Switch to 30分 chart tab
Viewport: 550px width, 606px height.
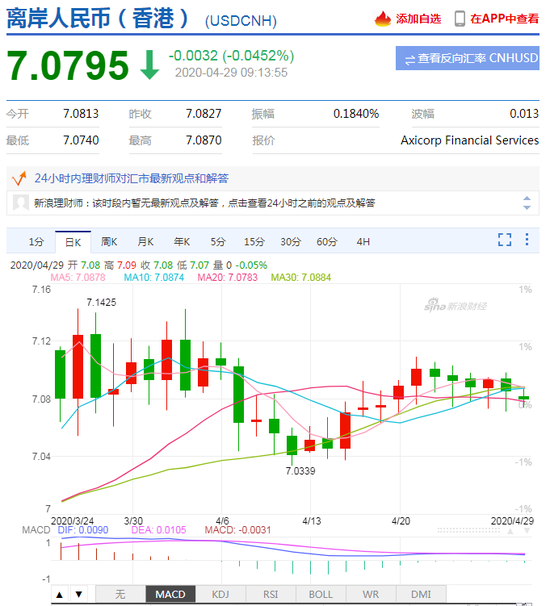point(291,242)
